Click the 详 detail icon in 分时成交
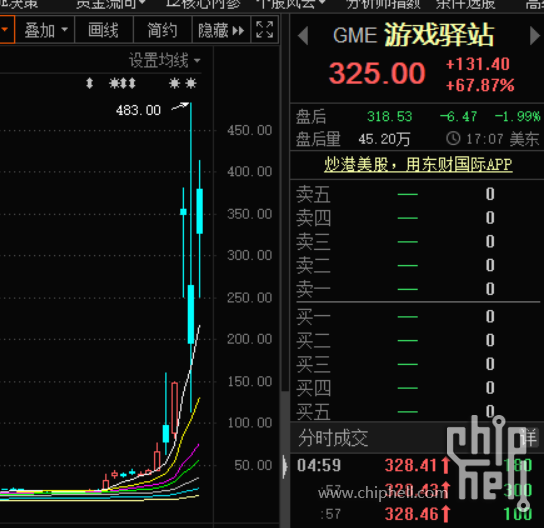The image size is (544, 528). point(529,437)
